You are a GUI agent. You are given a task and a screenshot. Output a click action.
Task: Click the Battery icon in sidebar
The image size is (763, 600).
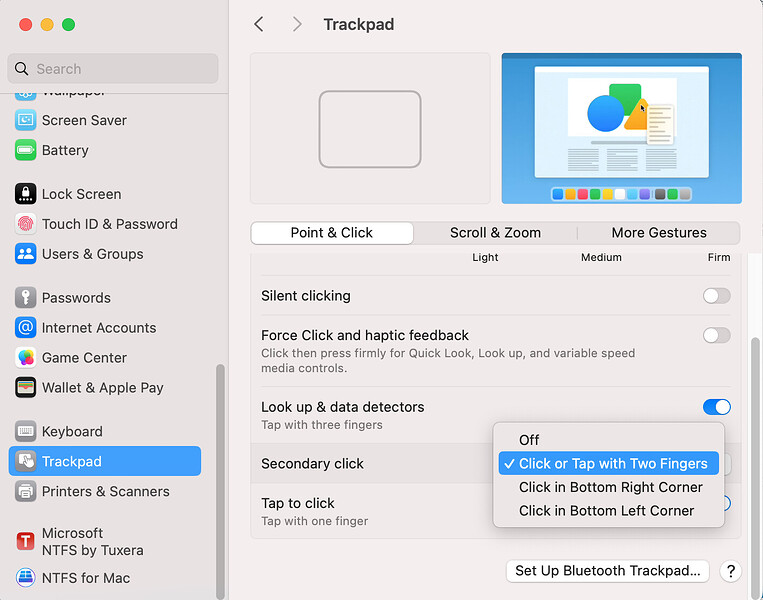pos(26,150)
